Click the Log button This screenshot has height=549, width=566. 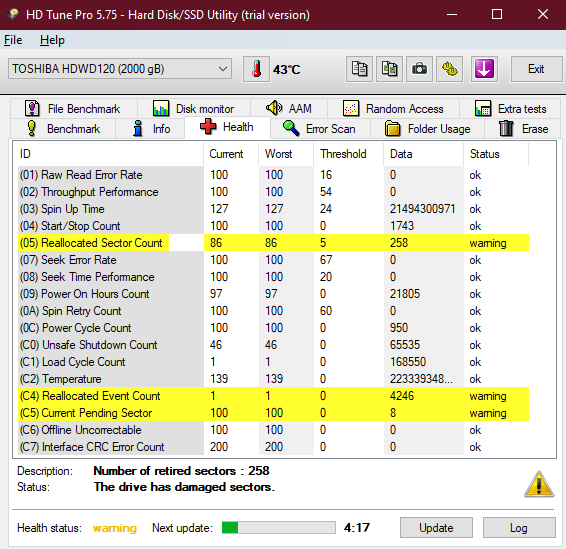coord(519,528)
